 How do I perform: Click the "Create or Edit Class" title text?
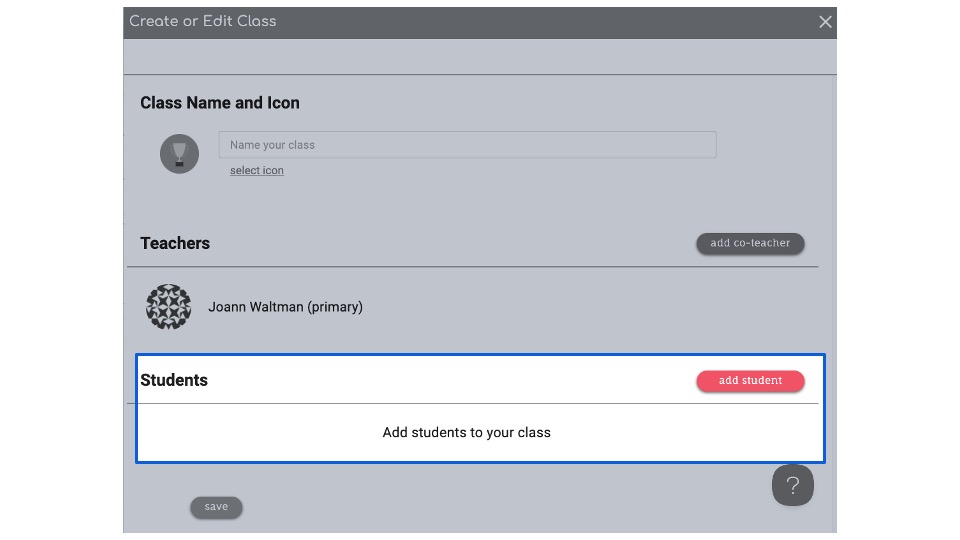tap(203, 21)
